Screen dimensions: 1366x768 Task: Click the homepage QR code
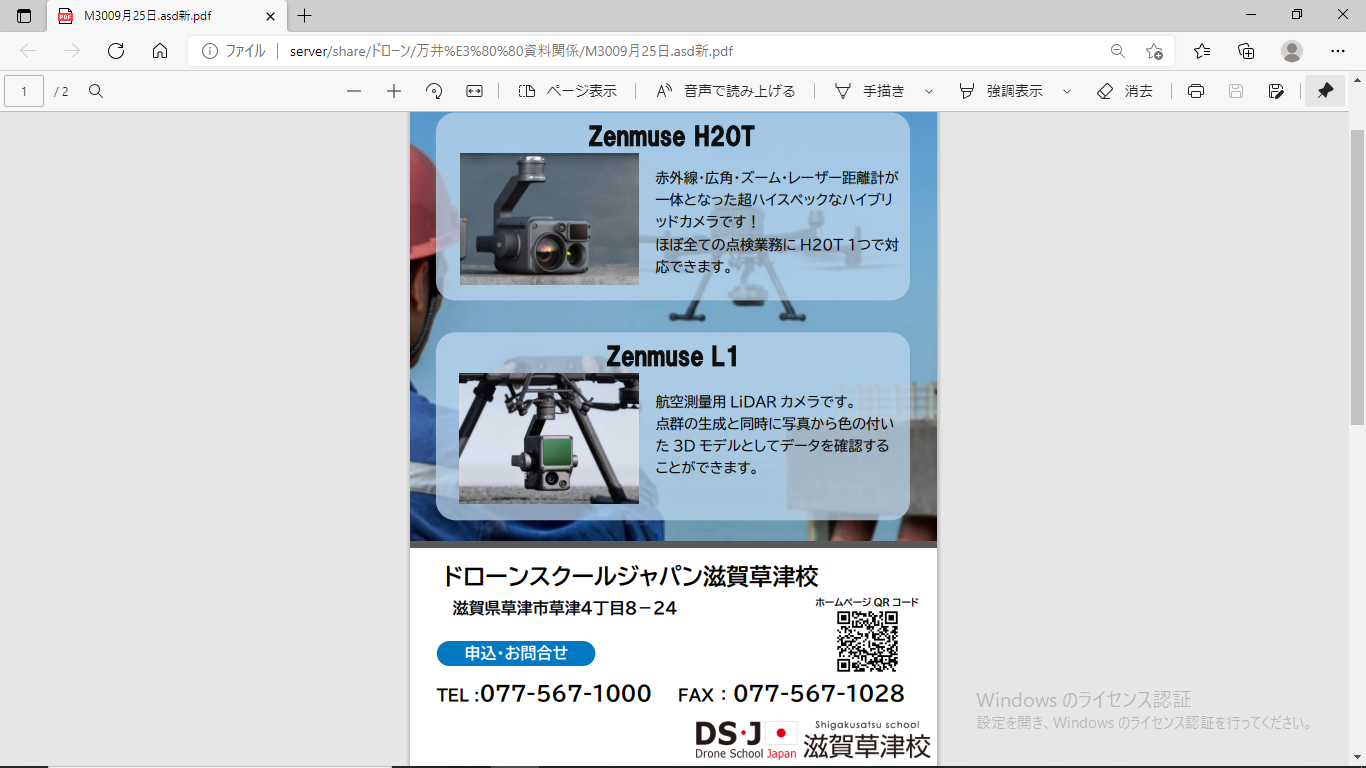867,641
